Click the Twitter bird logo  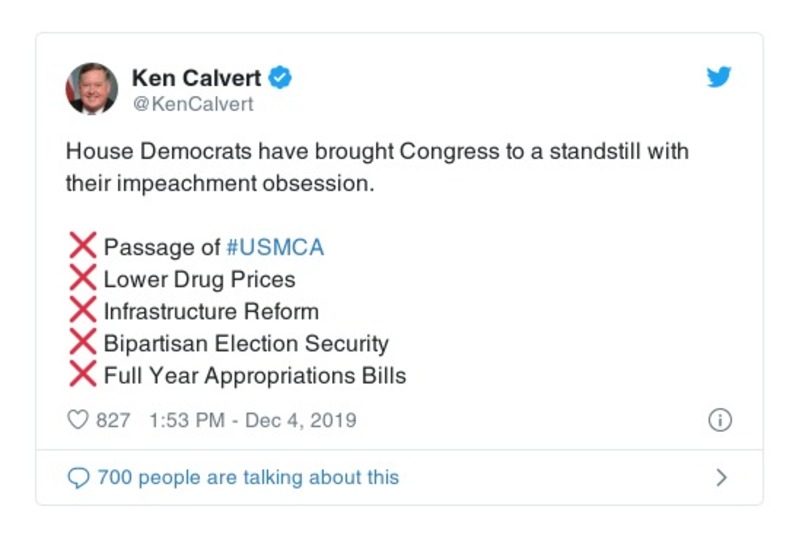[719, 77]
